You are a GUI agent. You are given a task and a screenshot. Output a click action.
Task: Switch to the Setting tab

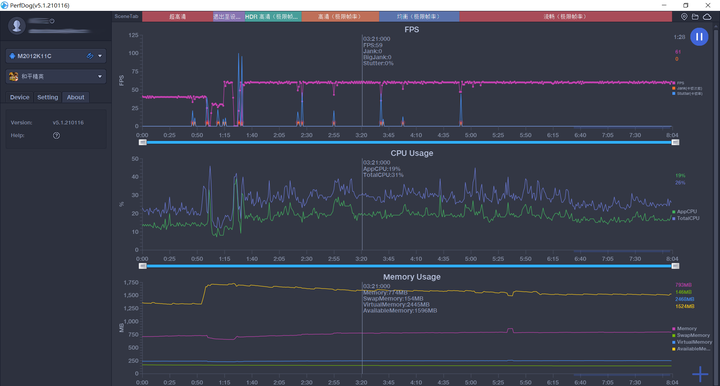coord(48,97)
